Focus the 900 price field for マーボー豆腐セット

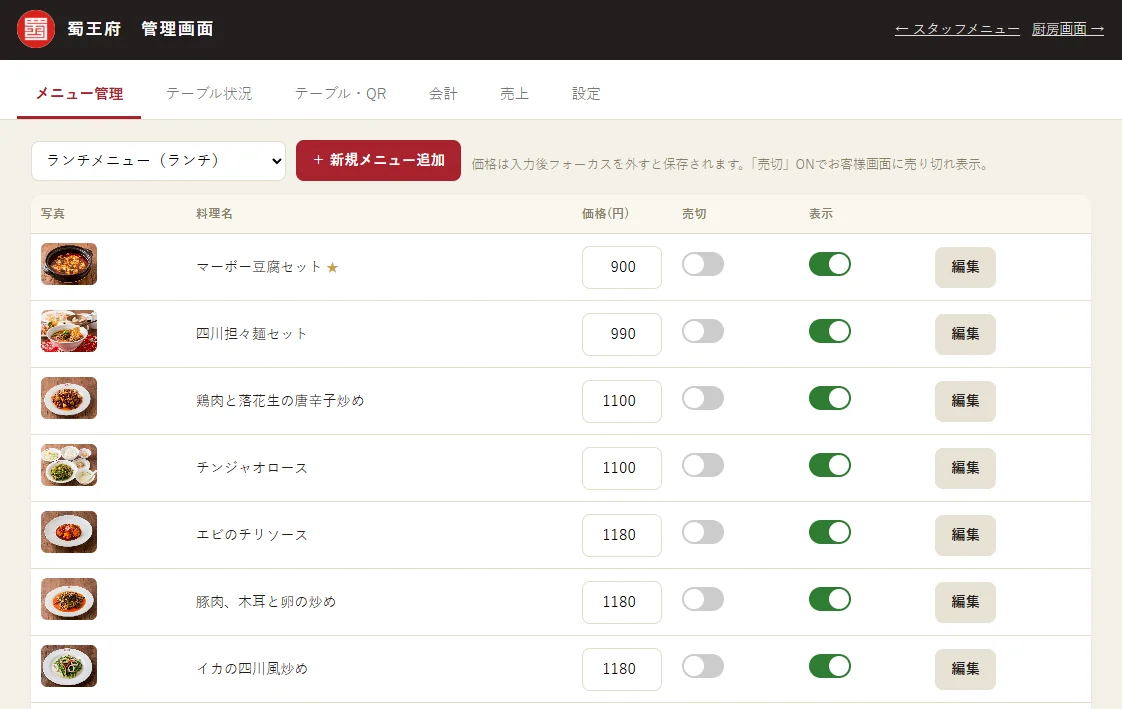pos(622,267)
